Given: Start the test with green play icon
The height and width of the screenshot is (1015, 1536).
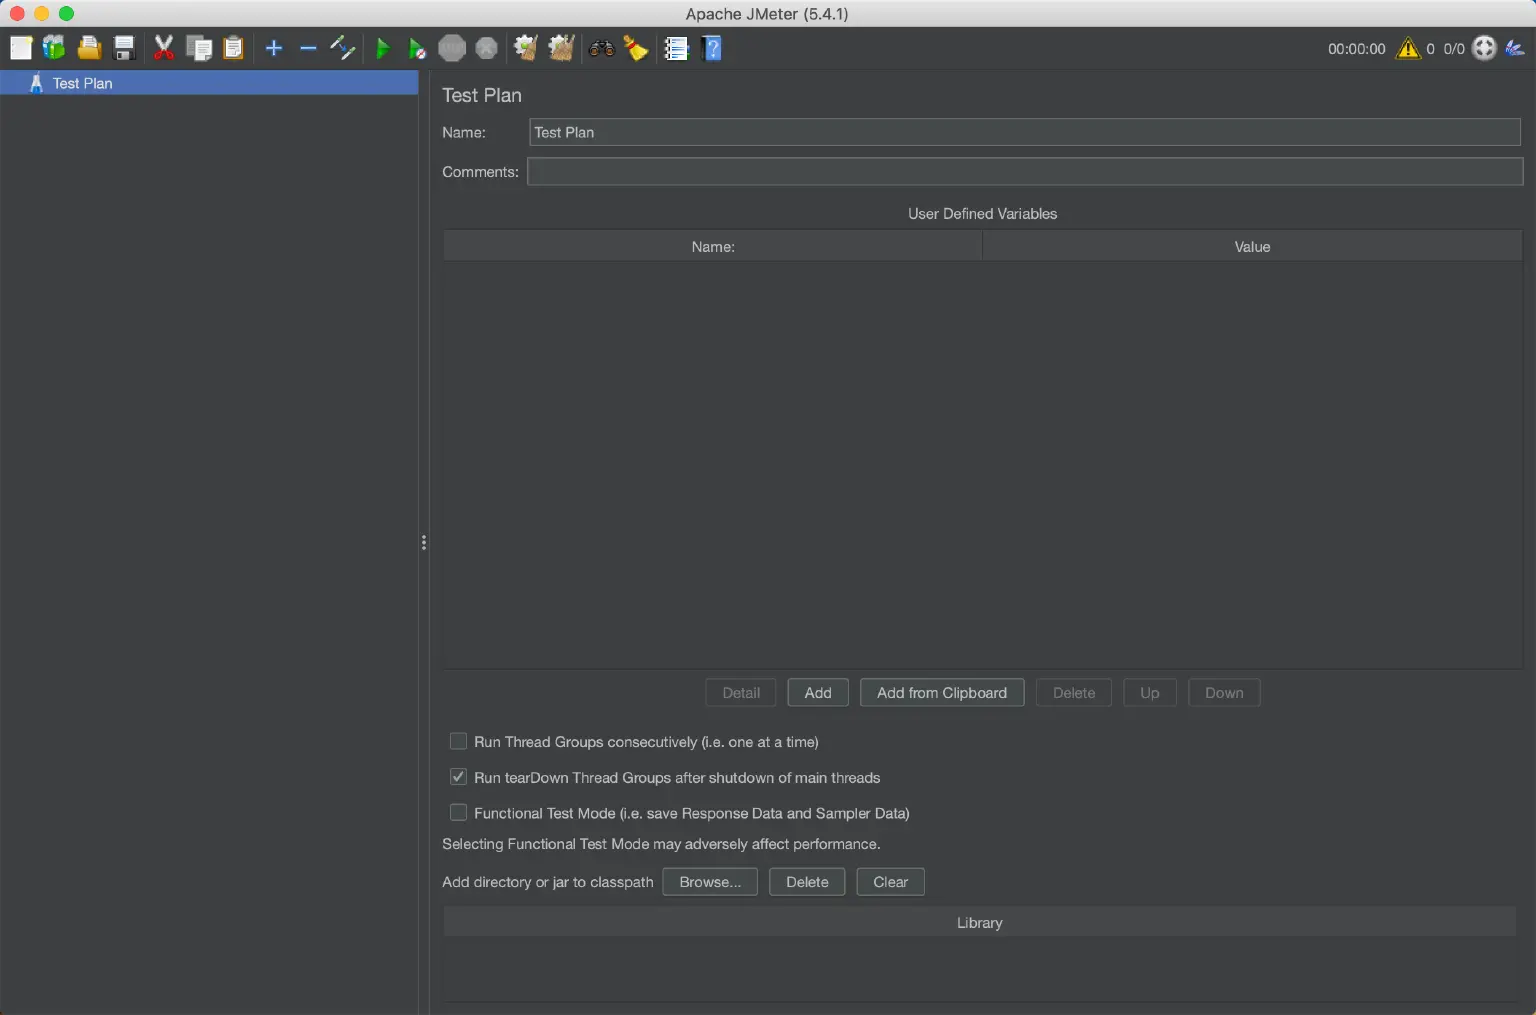Looking at the screenshot, I should [x=382, y=48].
